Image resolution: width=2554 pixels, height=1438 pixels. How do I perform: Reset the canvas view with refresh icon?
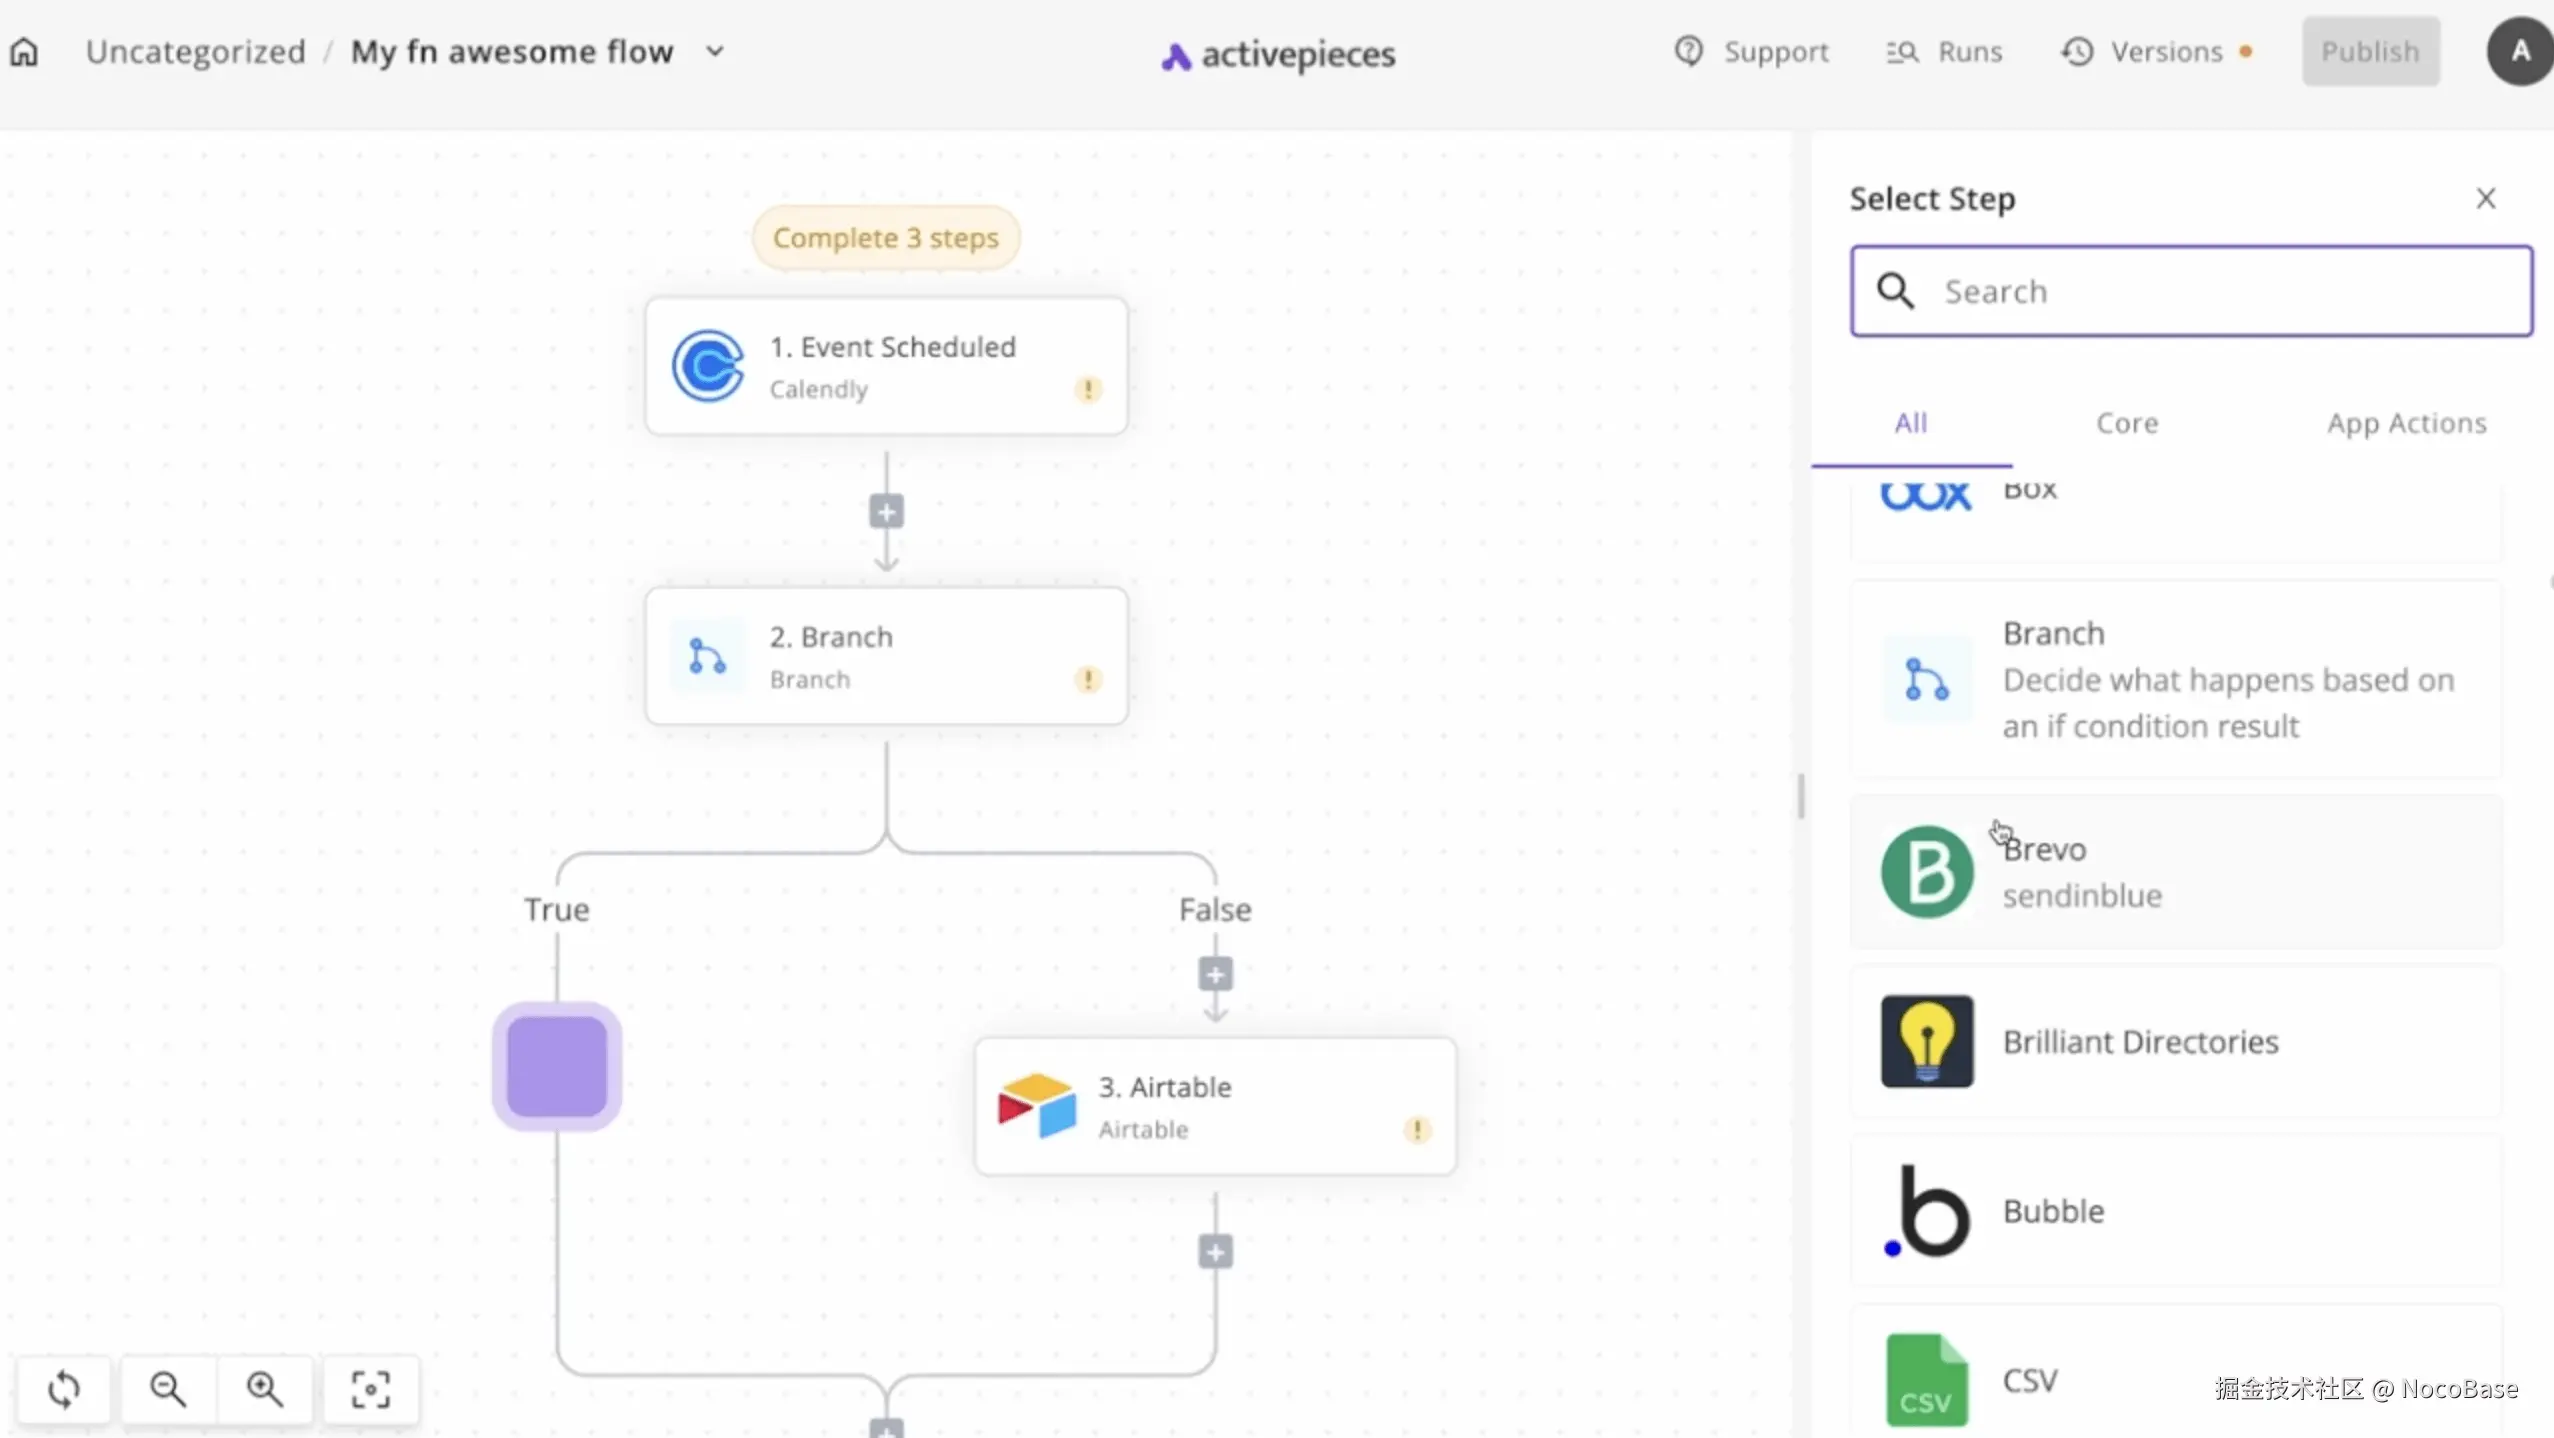[x=64, y=1388]
